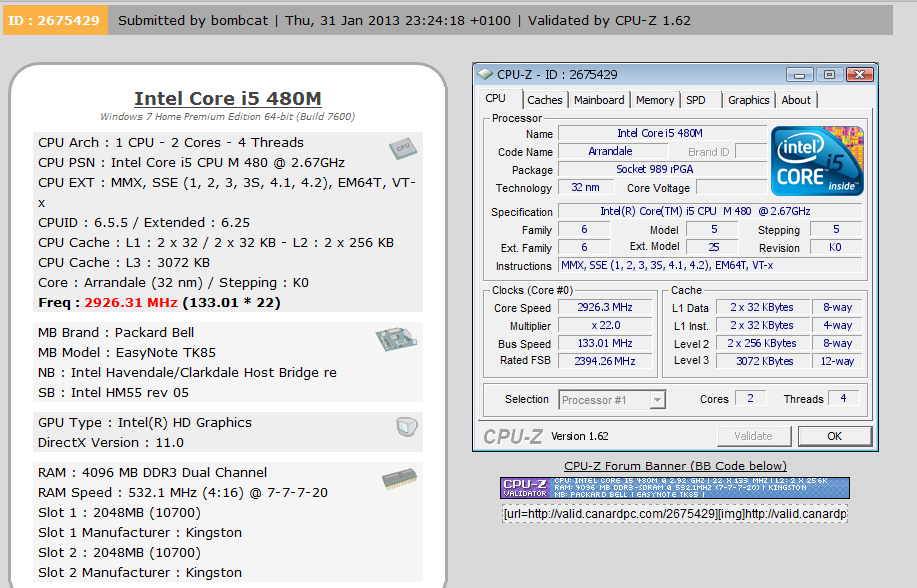Viewport: 917px width, 588px height.
Task: Click the Windows 7 Home Premium subtitle
Action: [227, 116]
